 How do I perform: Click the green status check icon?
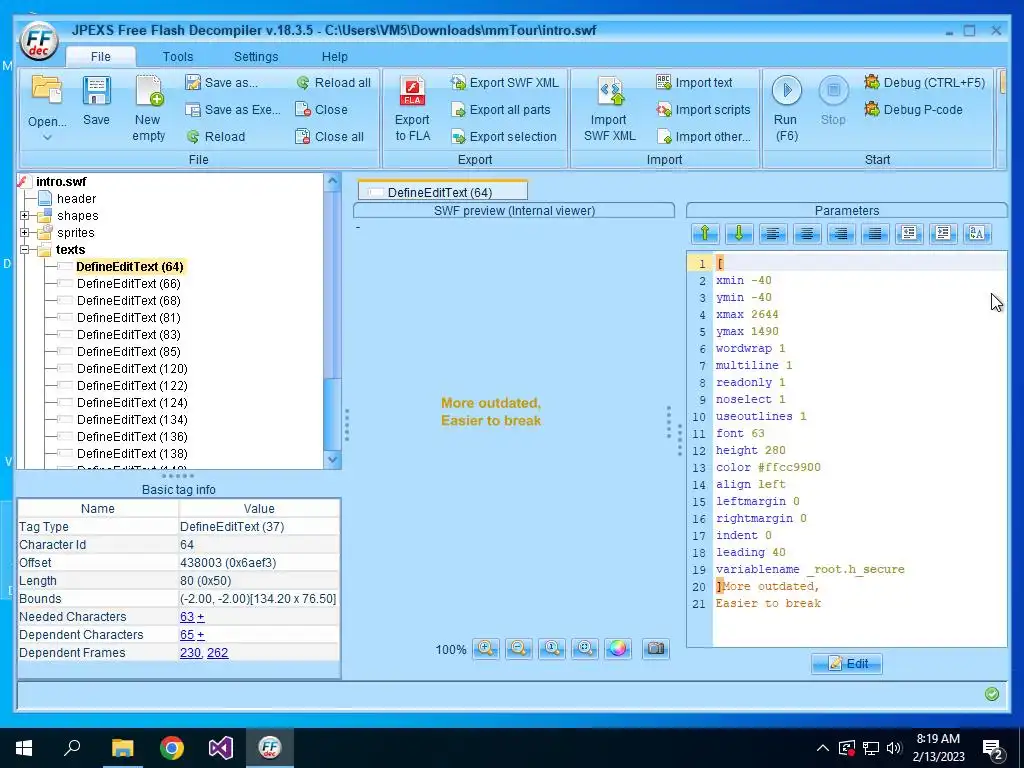coord(992,694)
